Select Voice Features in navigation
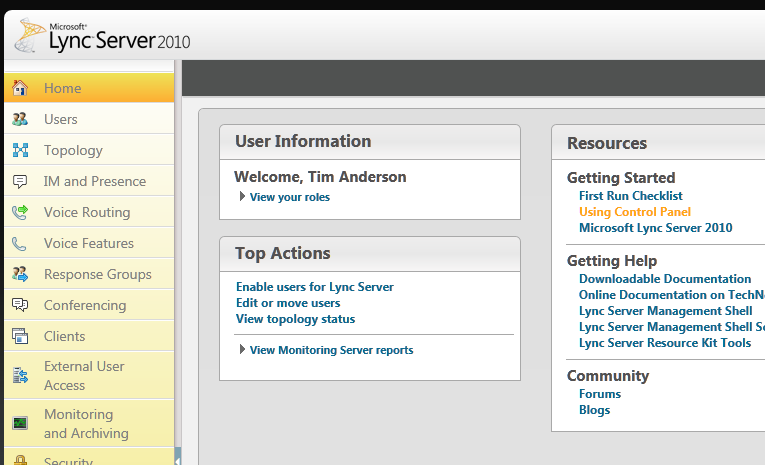This screenshot has width=765, height=465. [89, 243]
